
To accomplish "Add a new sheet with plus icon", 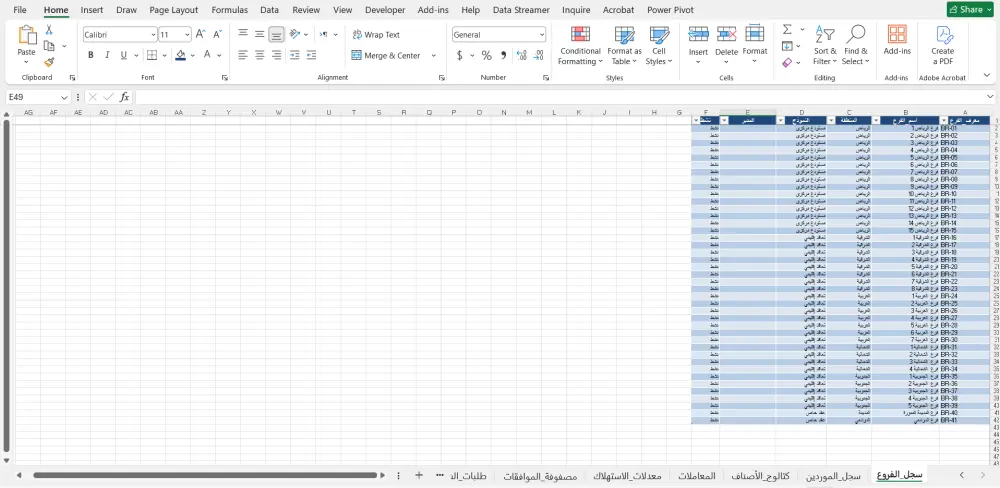I will pos(419,475).
